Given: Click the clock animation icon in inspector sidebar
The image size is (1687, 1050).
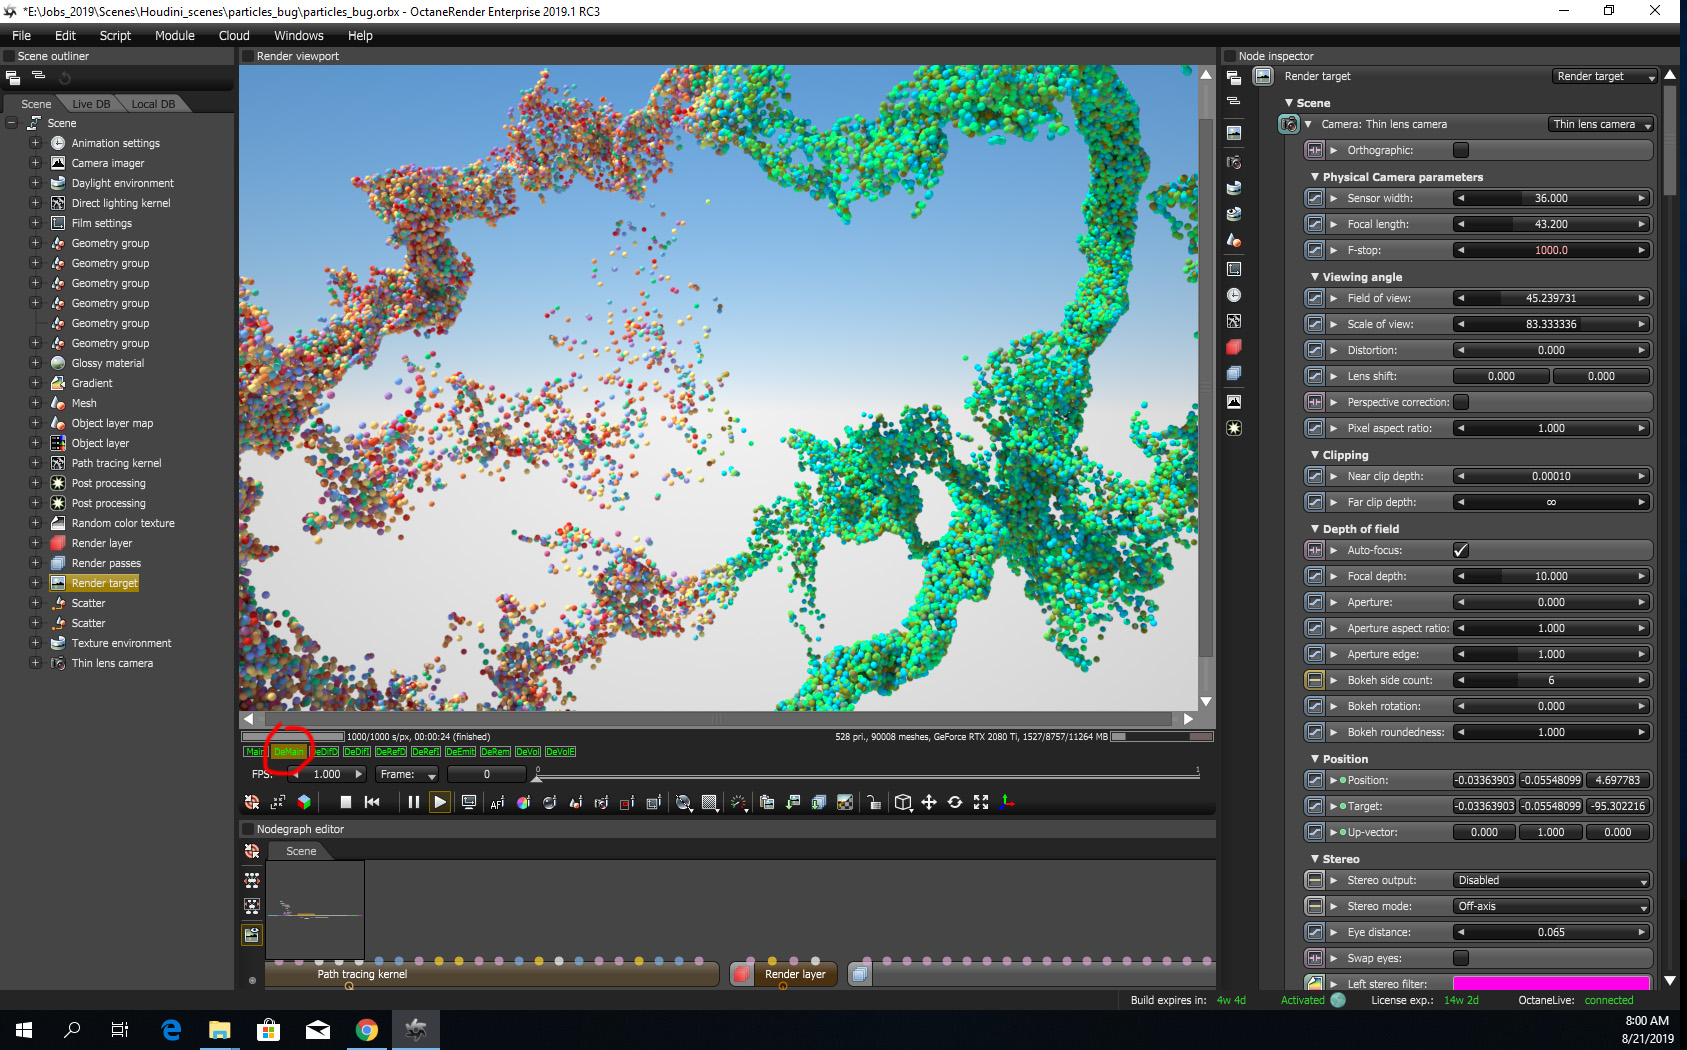Looking at the screenshot, I should click(1234, 295).
